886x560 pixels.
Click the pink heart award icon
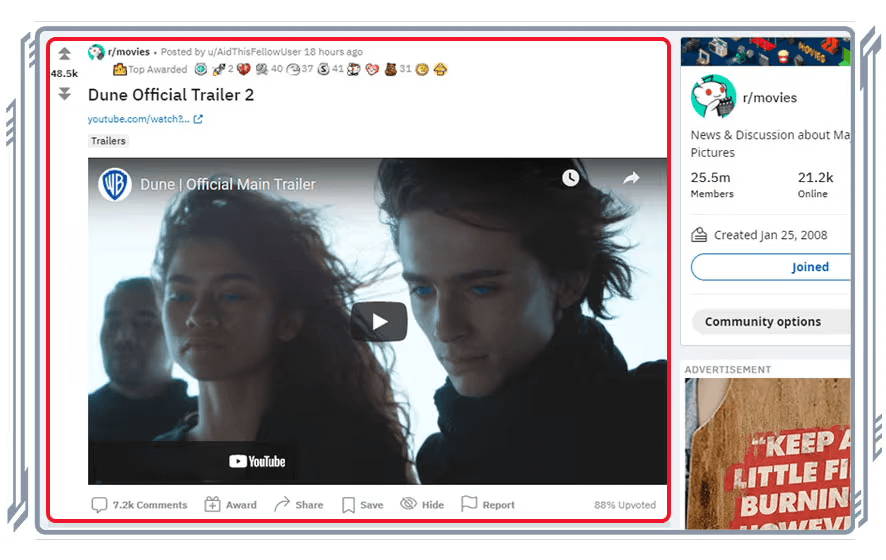[372, 70]
